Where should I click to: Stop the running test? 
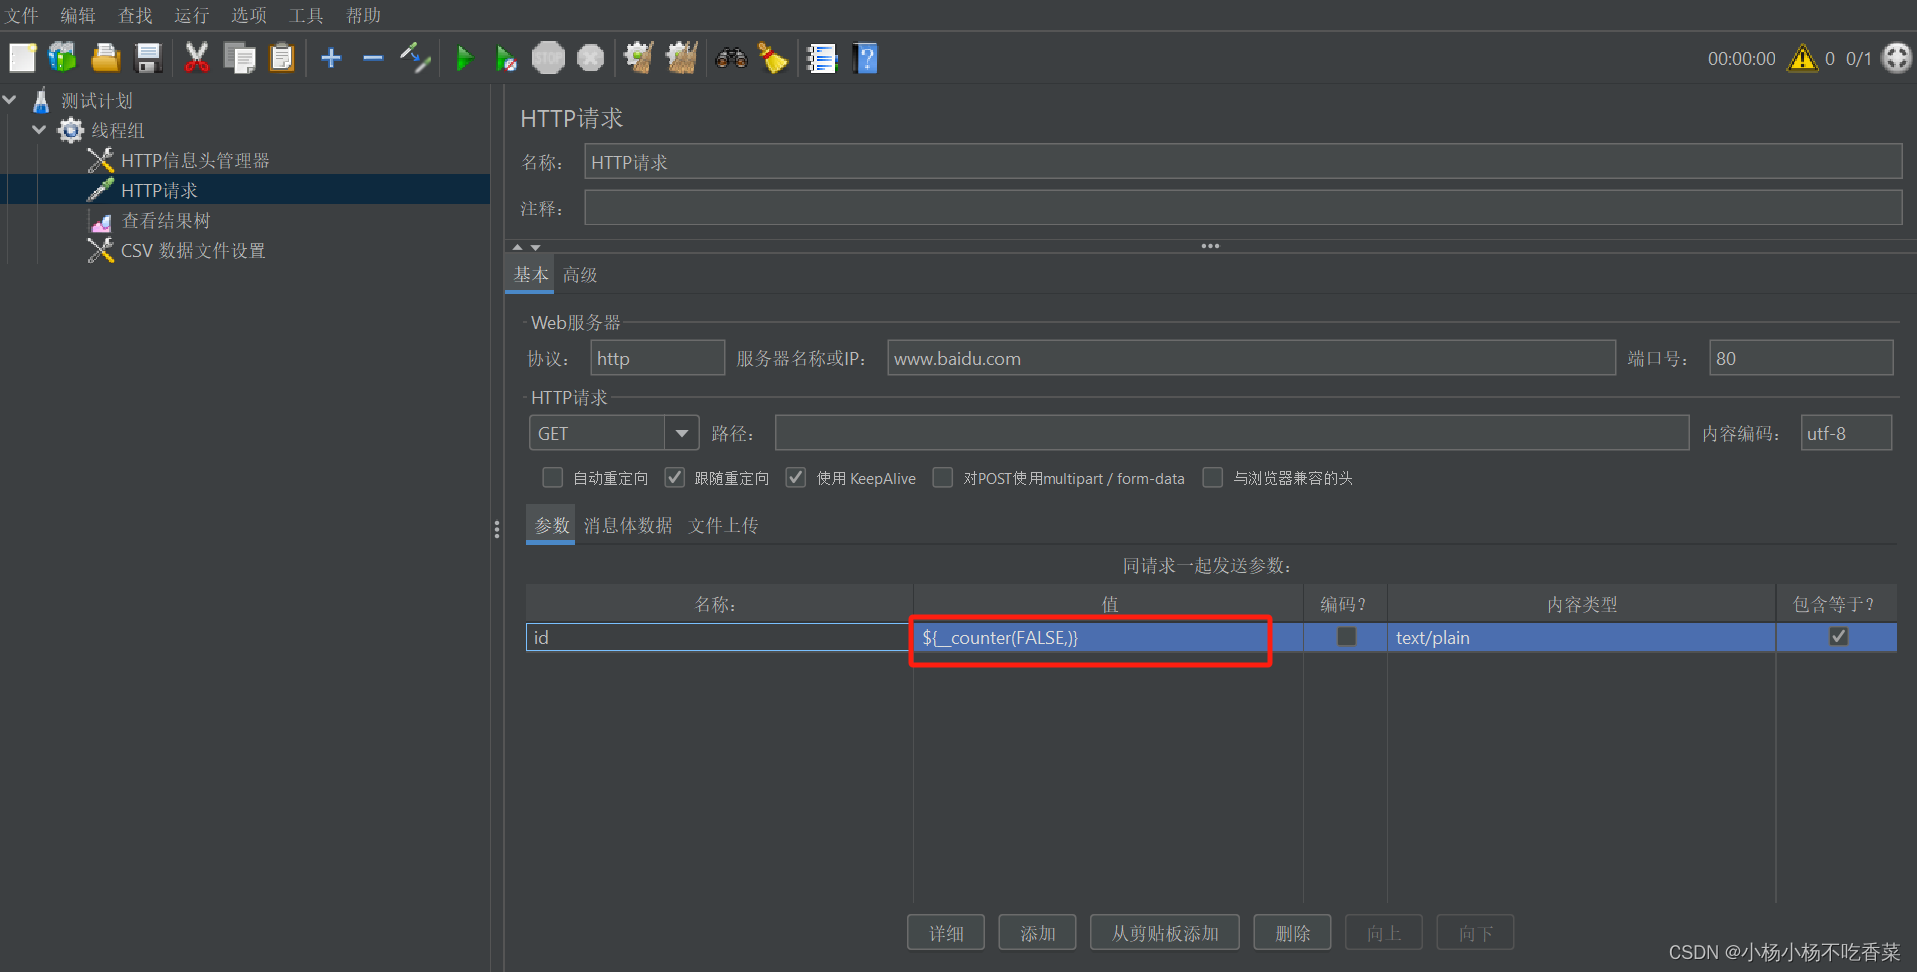(548, 58)
